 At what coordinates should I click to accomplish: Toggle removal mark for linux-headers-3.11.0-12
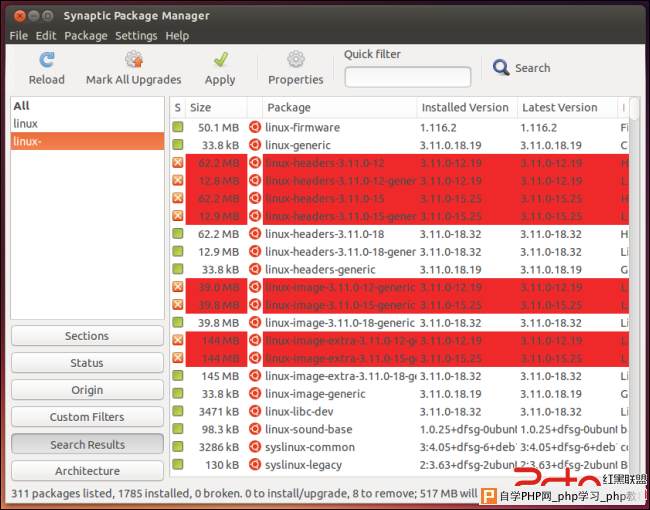tap(178, 163)
